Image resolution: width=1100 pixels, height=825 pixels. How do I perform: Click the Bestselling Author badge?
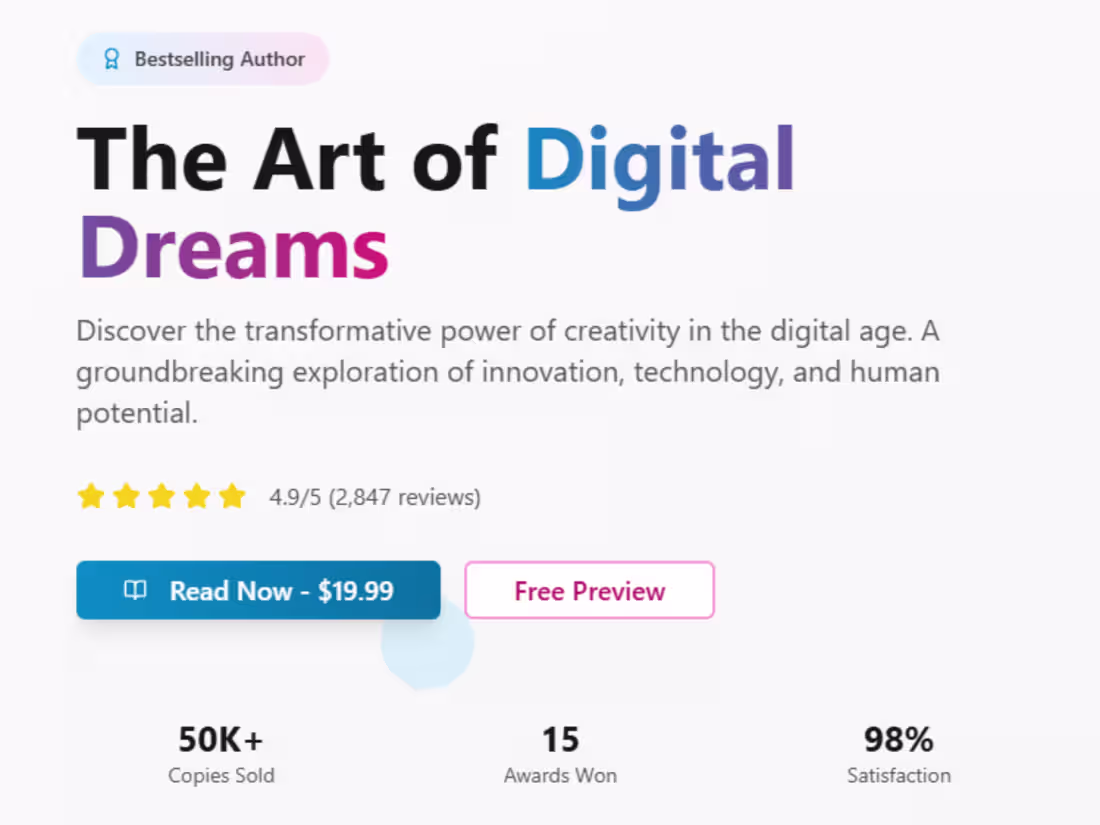pos(202,59)
